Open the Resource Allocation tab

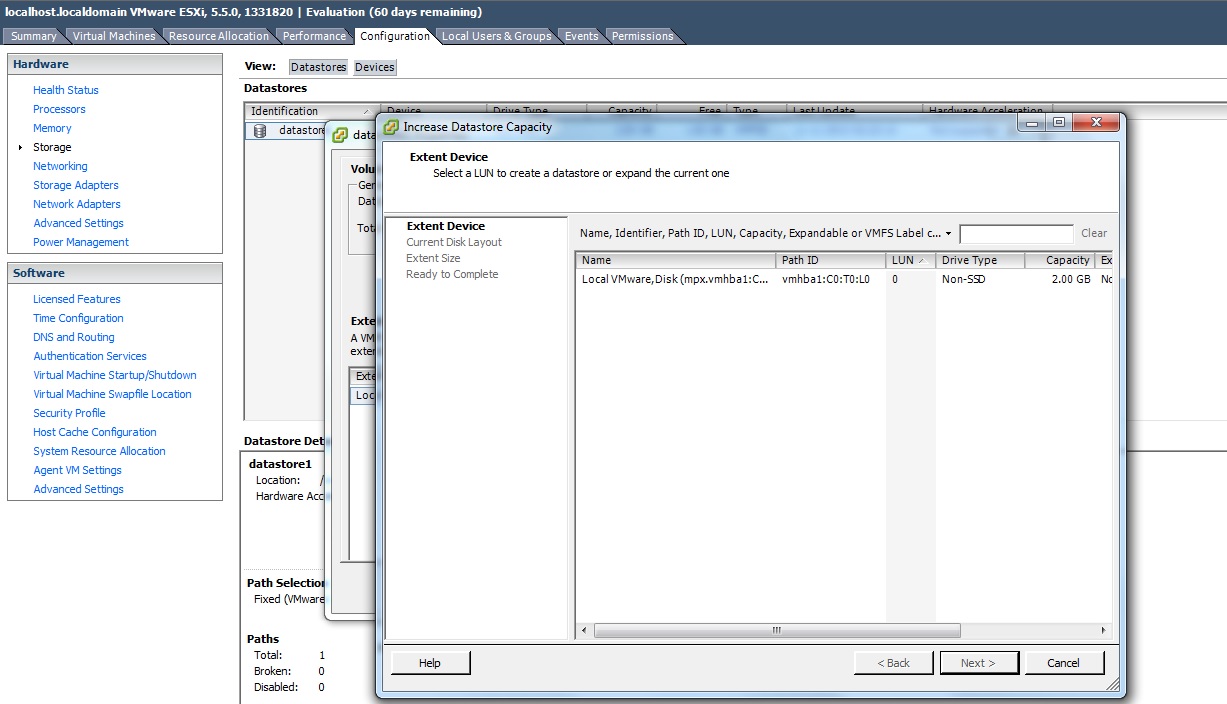point(219,36)
